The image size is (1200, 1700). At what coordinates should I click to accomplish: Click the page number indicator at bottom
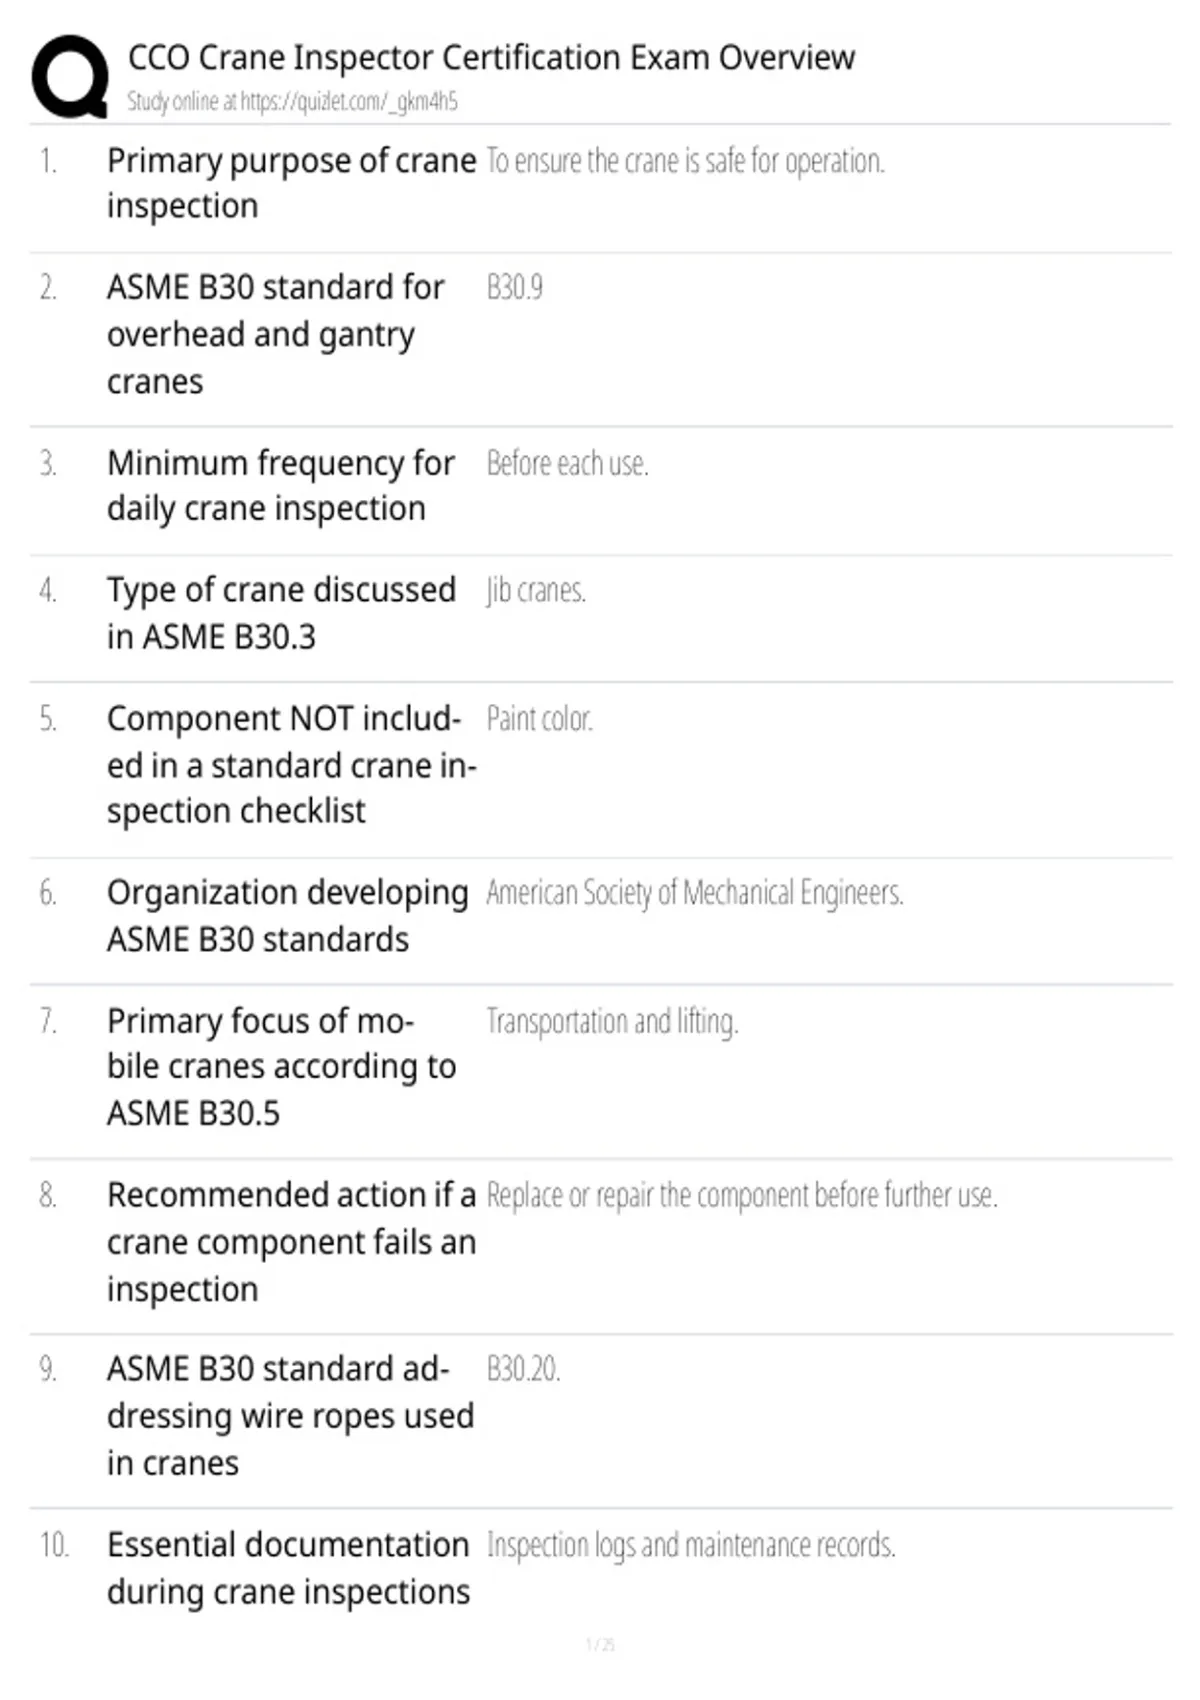point(600,1645)
